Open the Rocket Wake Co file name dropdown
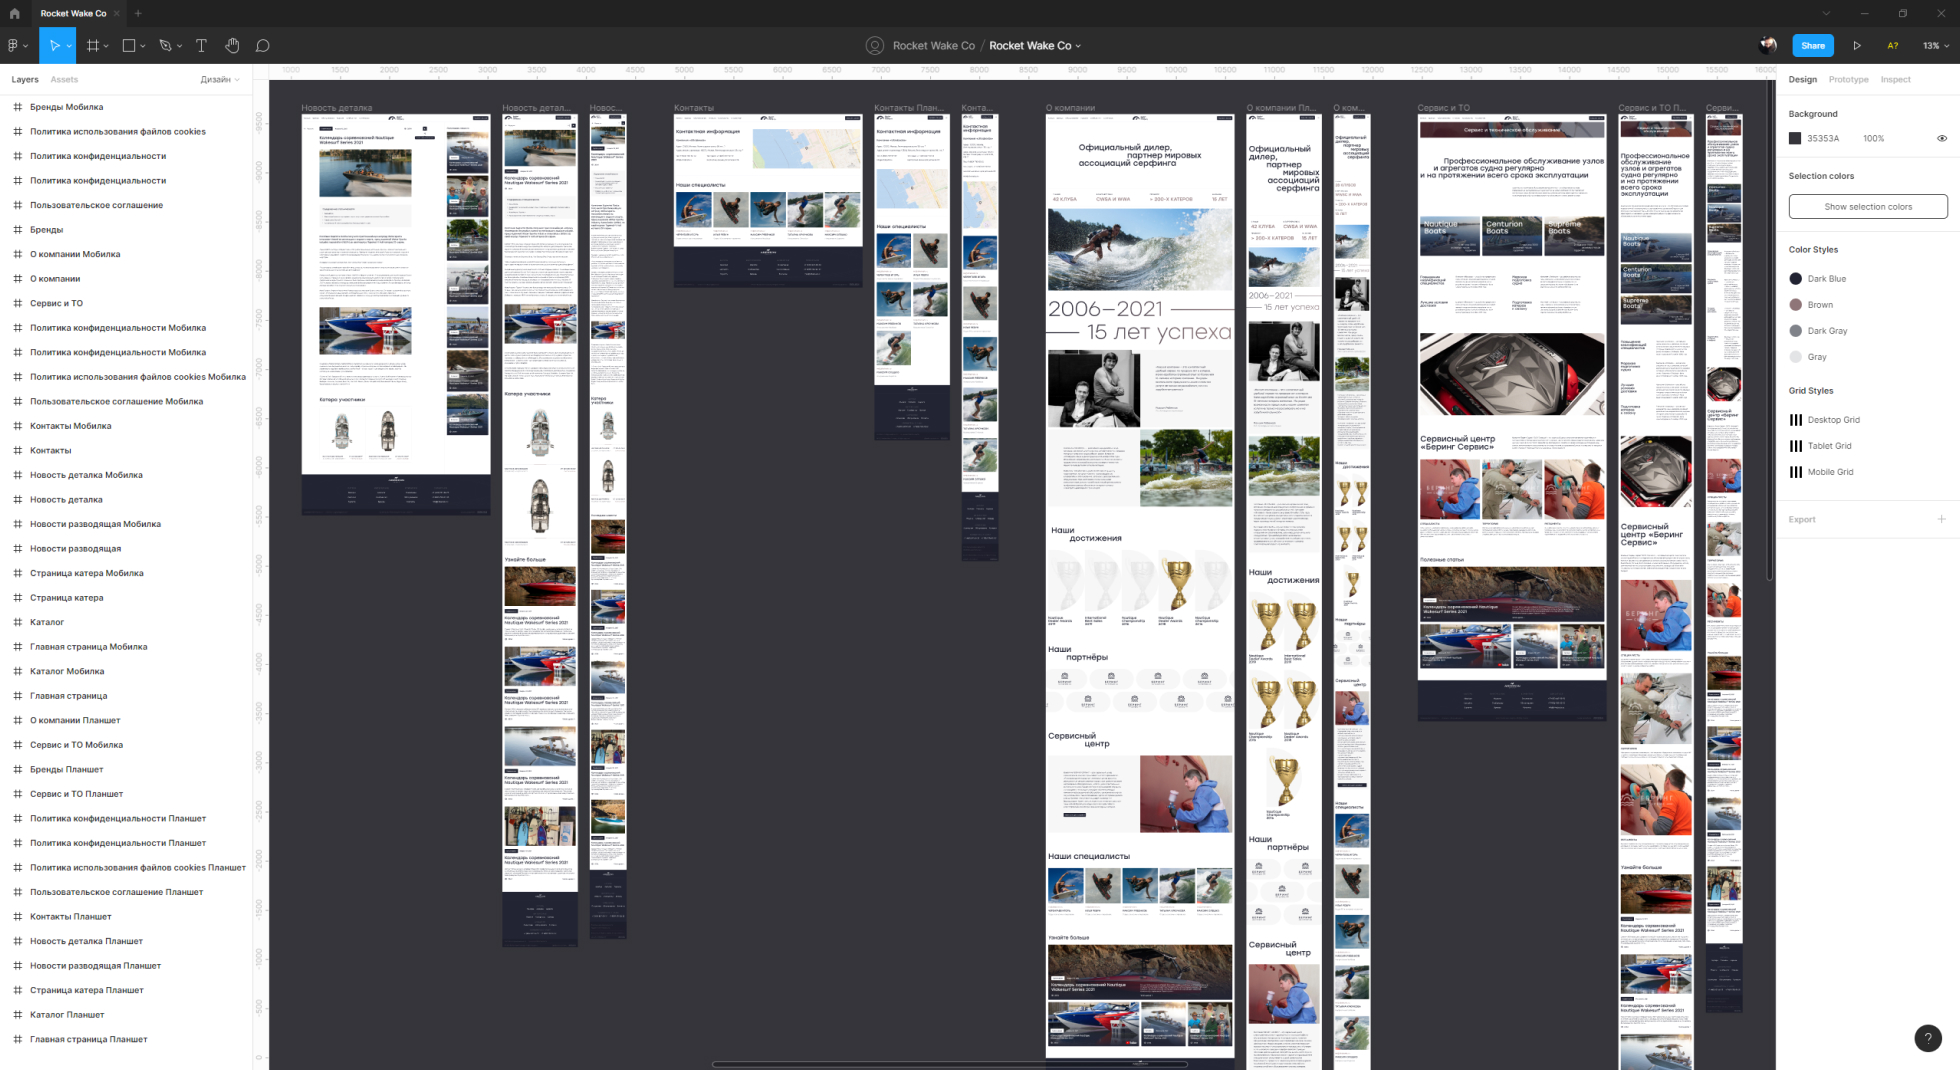 1035,46
